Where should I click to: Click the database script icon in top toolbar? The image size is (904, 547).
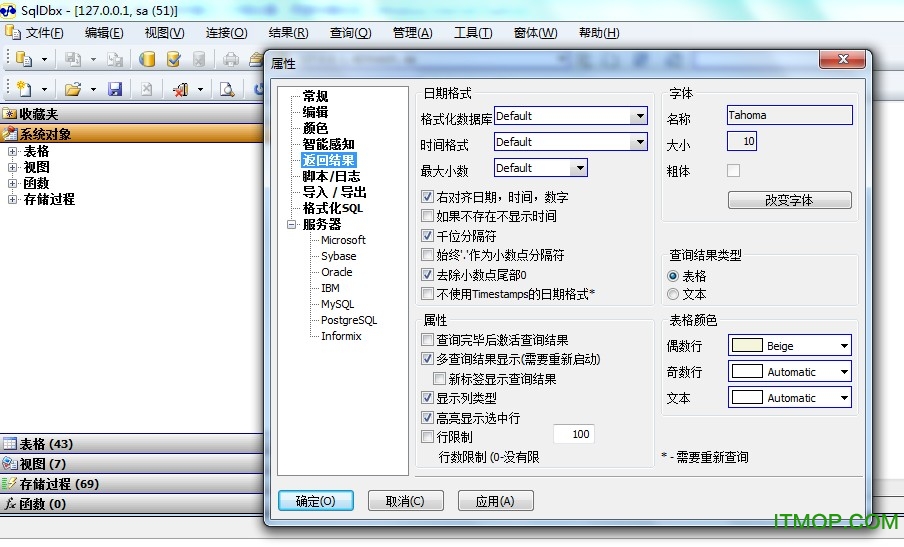(24, 58)
